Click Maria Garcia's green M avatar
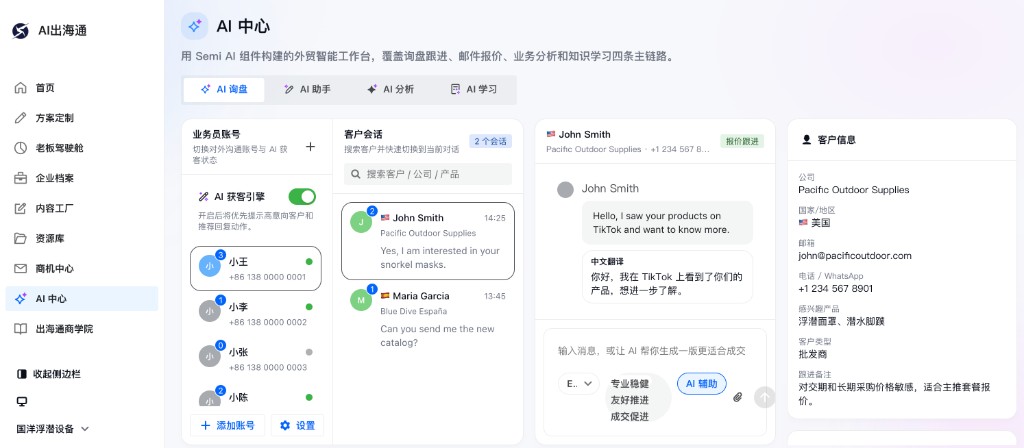This screenshot has width=1024, height=448. 360,300
